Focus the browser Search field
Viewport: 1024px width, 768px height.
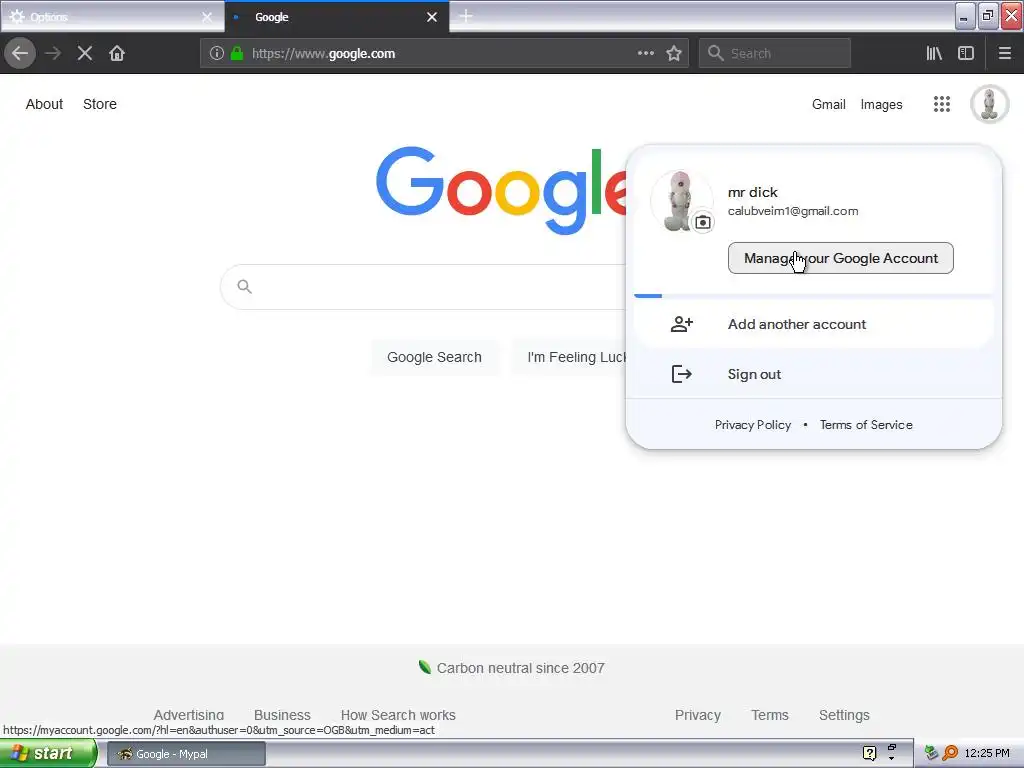[775, 54]
